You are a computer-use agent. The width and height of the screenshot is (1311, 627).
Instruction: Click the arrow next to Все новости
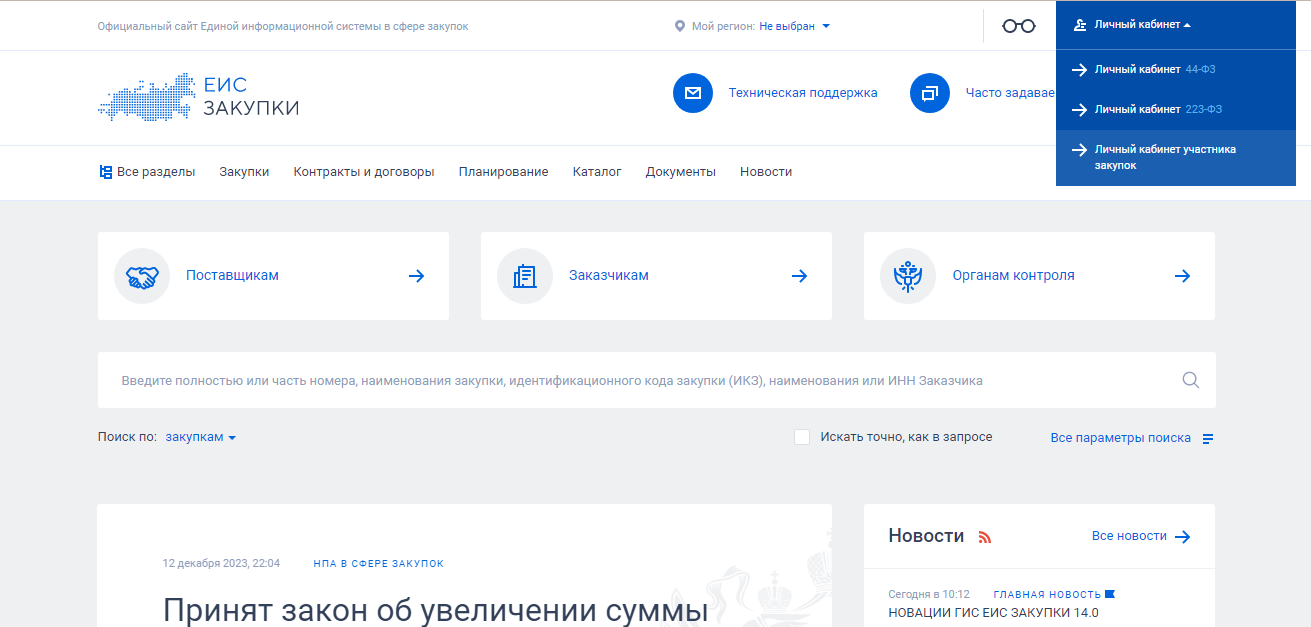pos(1183,537)
